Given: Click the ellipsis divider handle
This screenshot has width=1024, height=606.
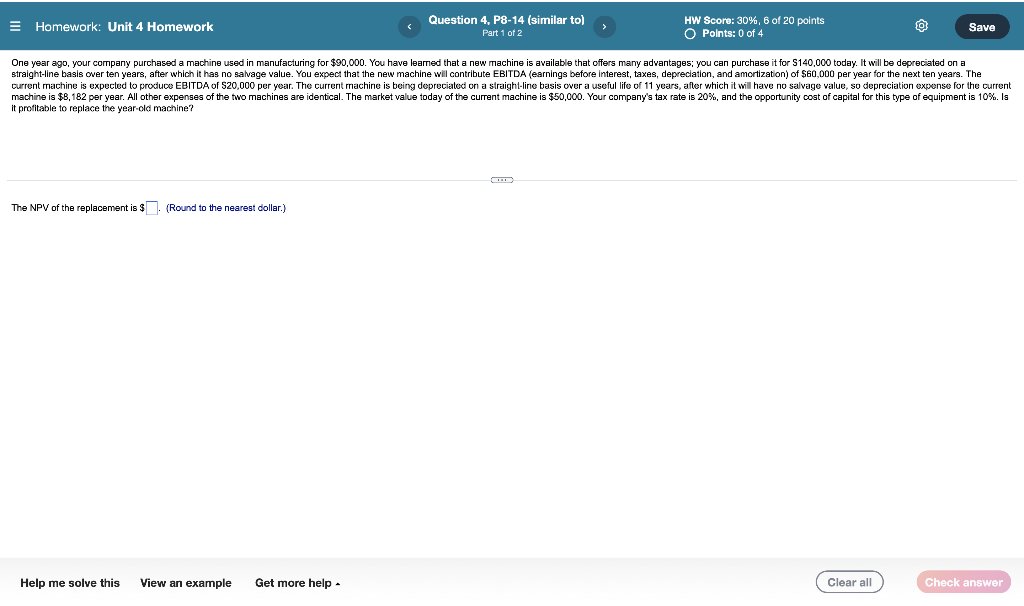Looking at the screenshot, I should click(501, 179).
